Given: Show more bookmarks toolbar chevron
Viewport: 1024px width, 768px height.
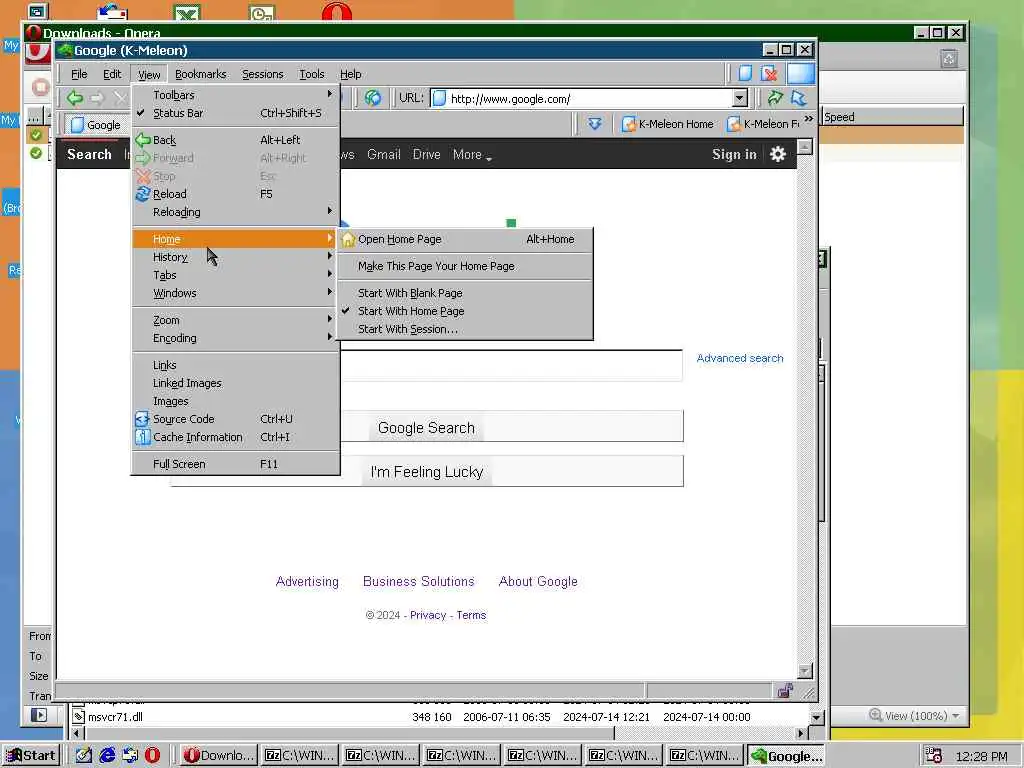Looking at the screenshot, I should pyautogui.click(x=808, y=119).
